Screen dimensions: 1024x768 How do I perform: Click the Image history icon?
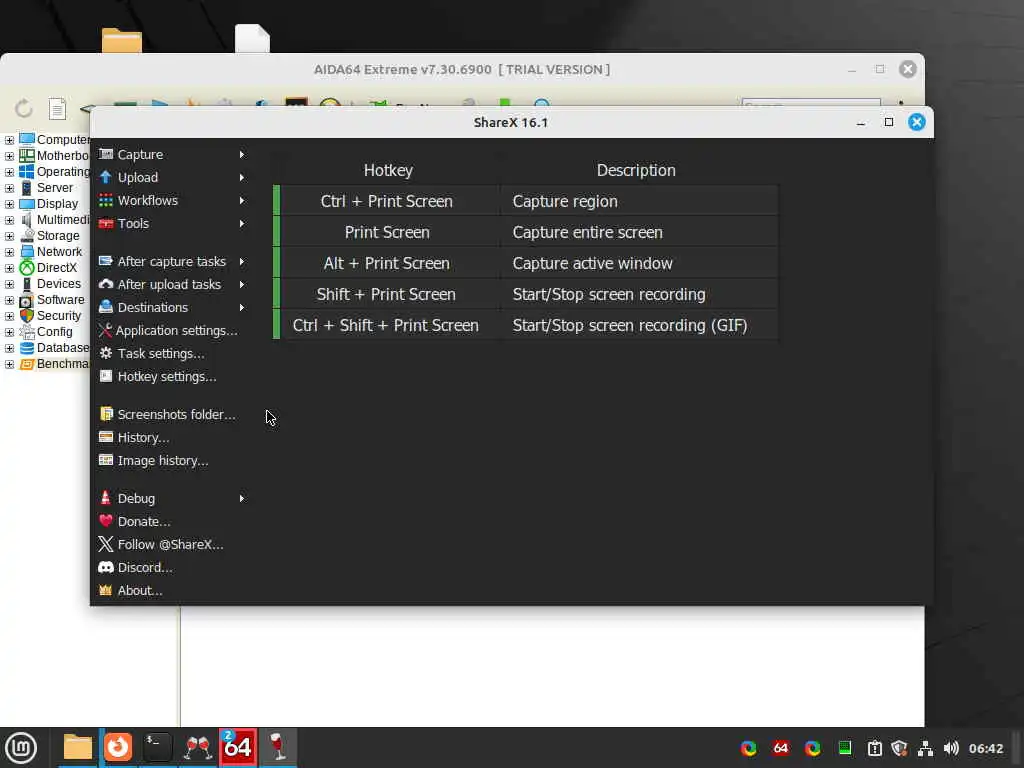106,460
